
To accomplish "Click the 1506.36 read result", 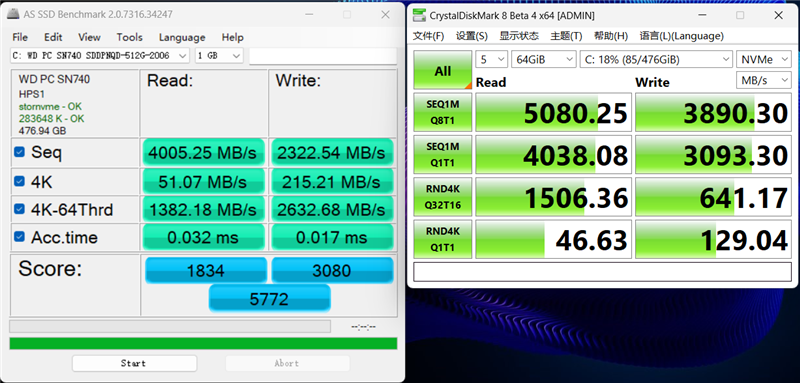I will tap(554, 197).
